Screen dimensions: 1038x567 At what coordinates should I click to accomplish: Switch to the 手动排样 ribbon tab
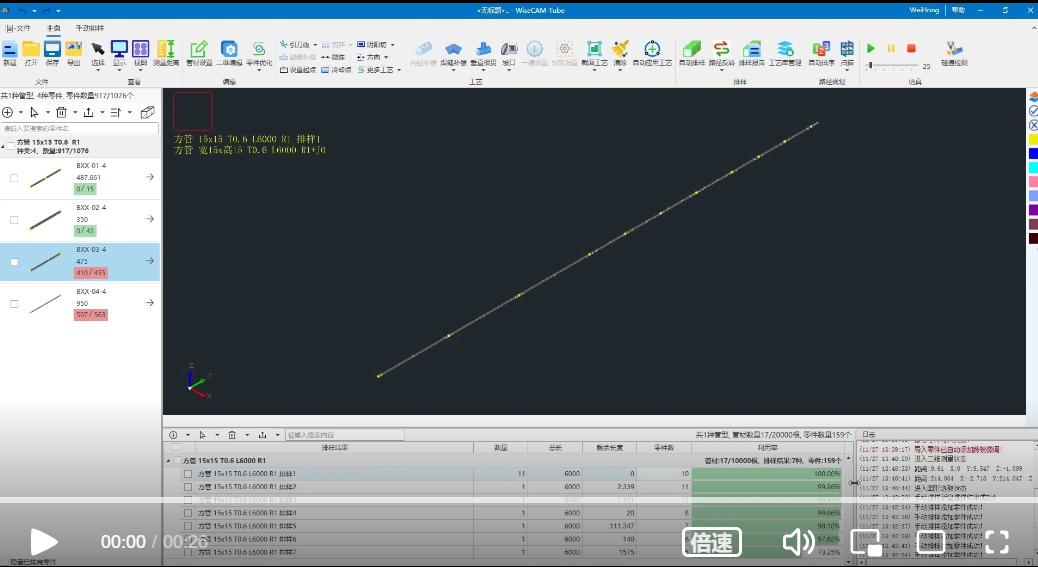coord(89,28)
